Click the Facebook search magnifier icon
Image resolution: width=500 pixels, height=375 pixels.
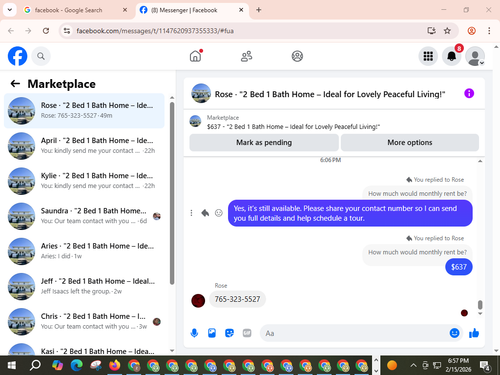(41, 56)
